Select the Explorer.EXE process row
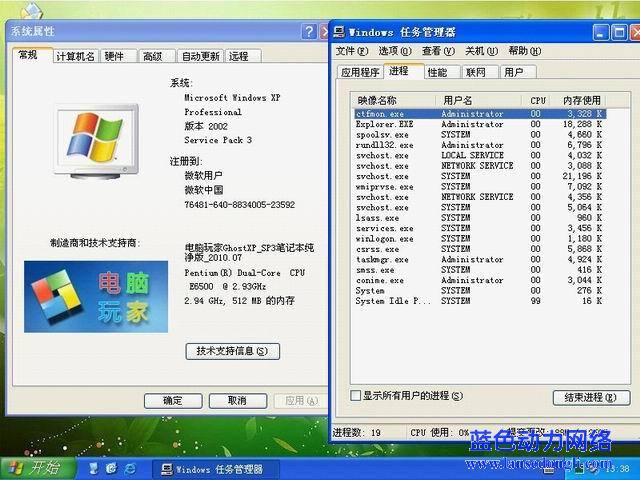Image resolution: width=640 pixels, height=480 pixels. [x=480, y=124]
